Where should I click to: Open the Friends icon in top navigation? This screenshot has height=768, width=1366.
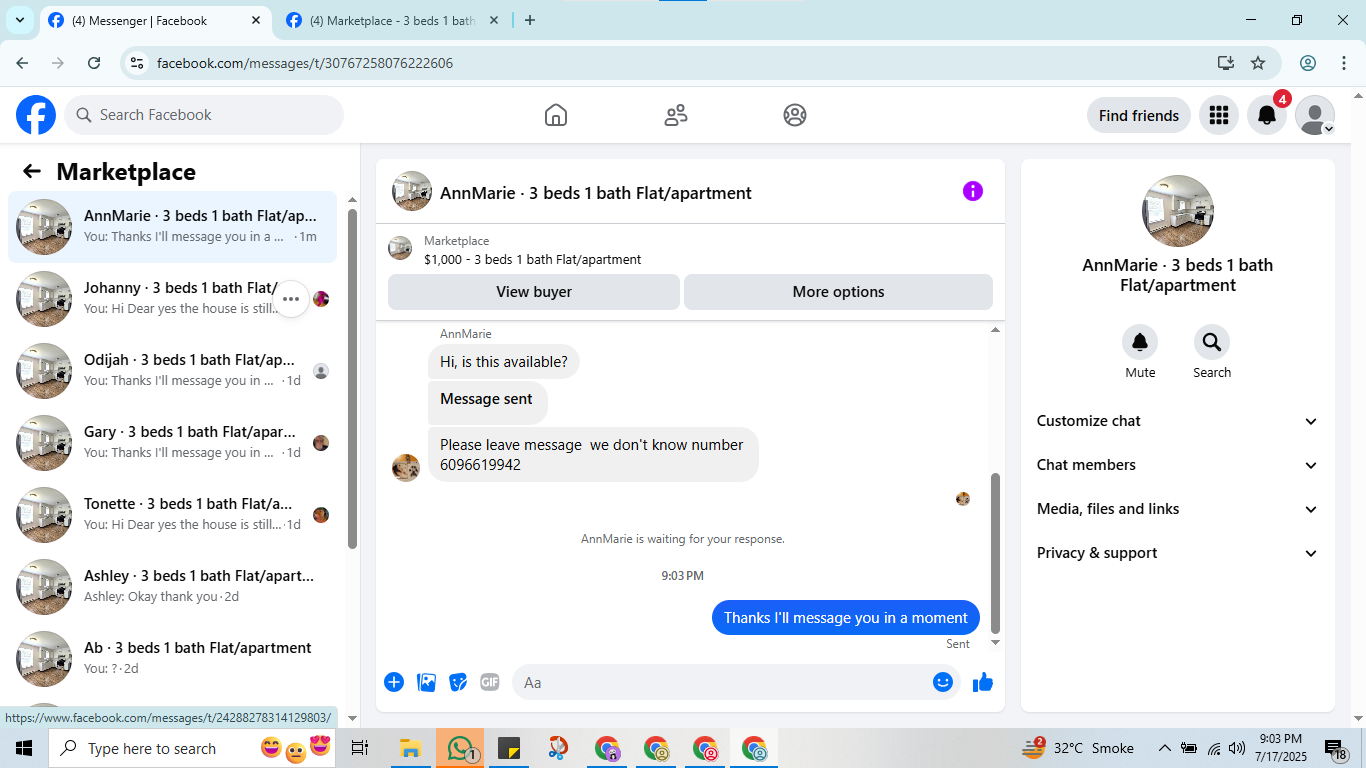[676, 115]
